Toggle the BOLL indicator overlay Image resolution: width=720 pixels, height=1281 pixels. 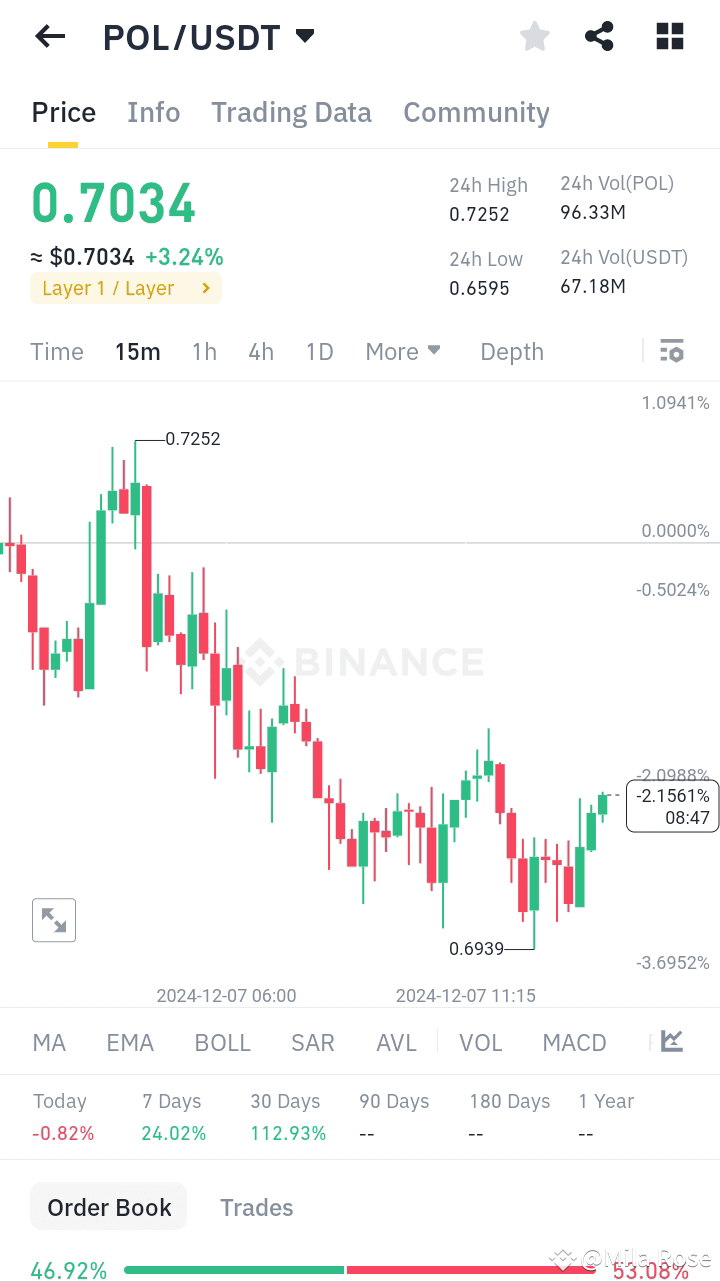pos(222,1042)
